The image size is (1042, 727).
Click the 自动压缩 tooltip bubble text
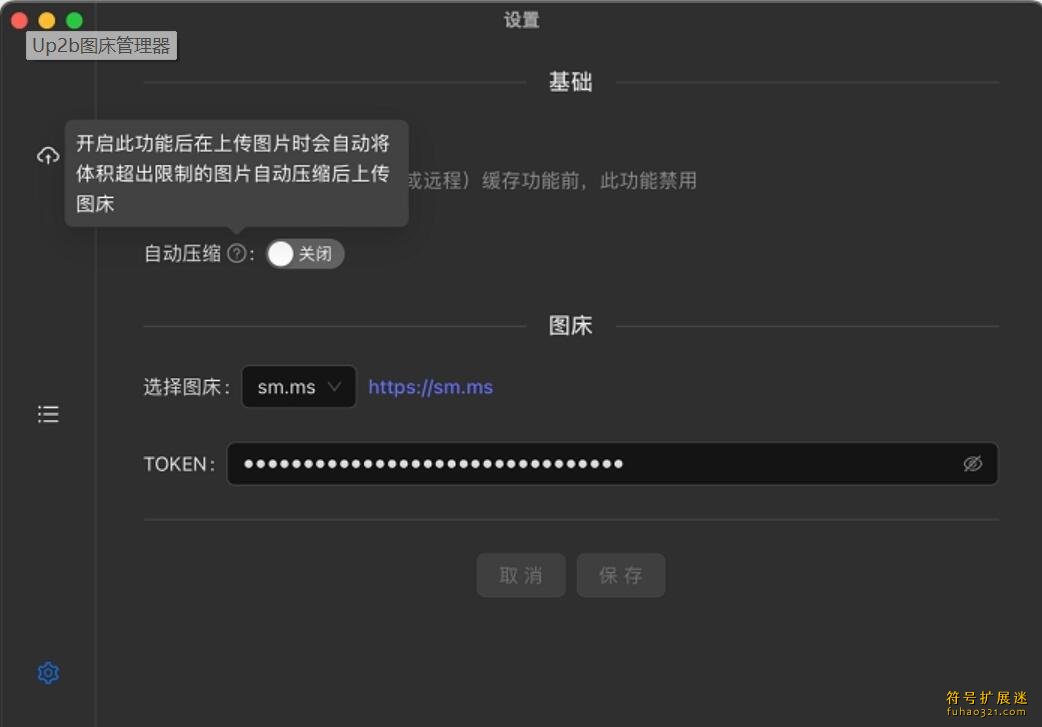(x=234, y=172)
